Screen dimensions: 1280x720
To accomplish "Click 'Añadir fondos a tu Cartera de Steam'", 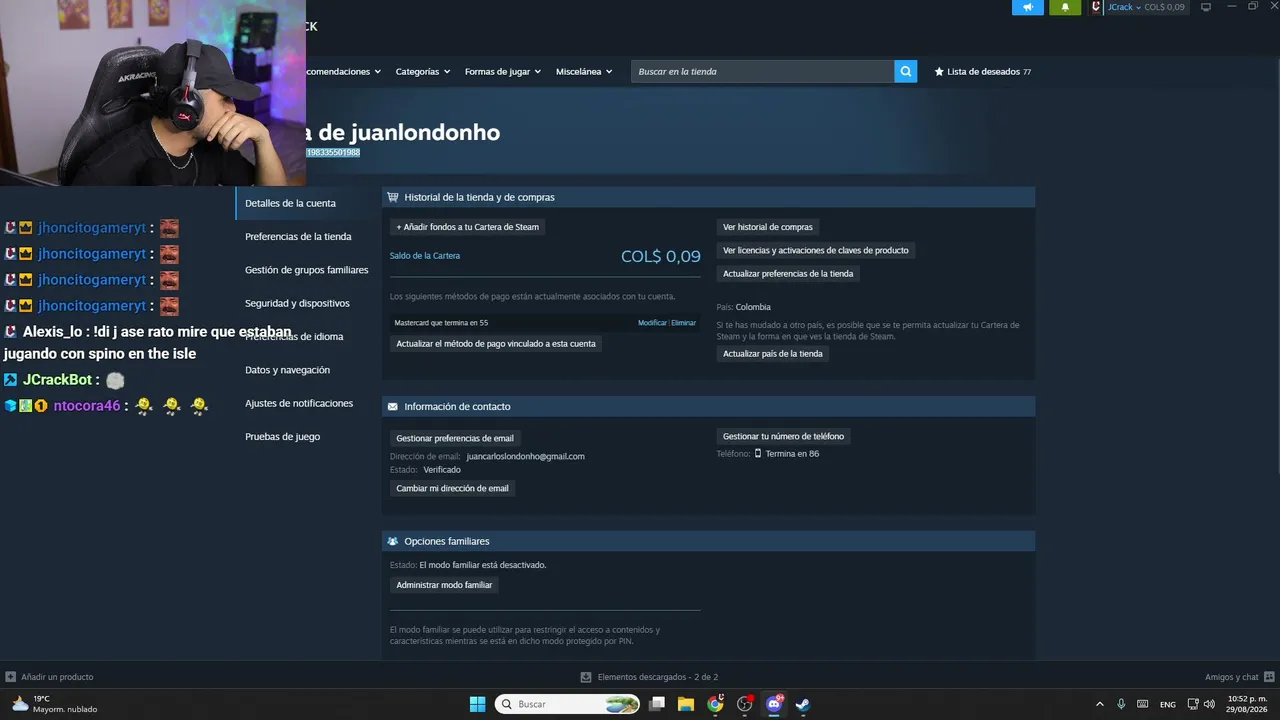I will point(467,227).
